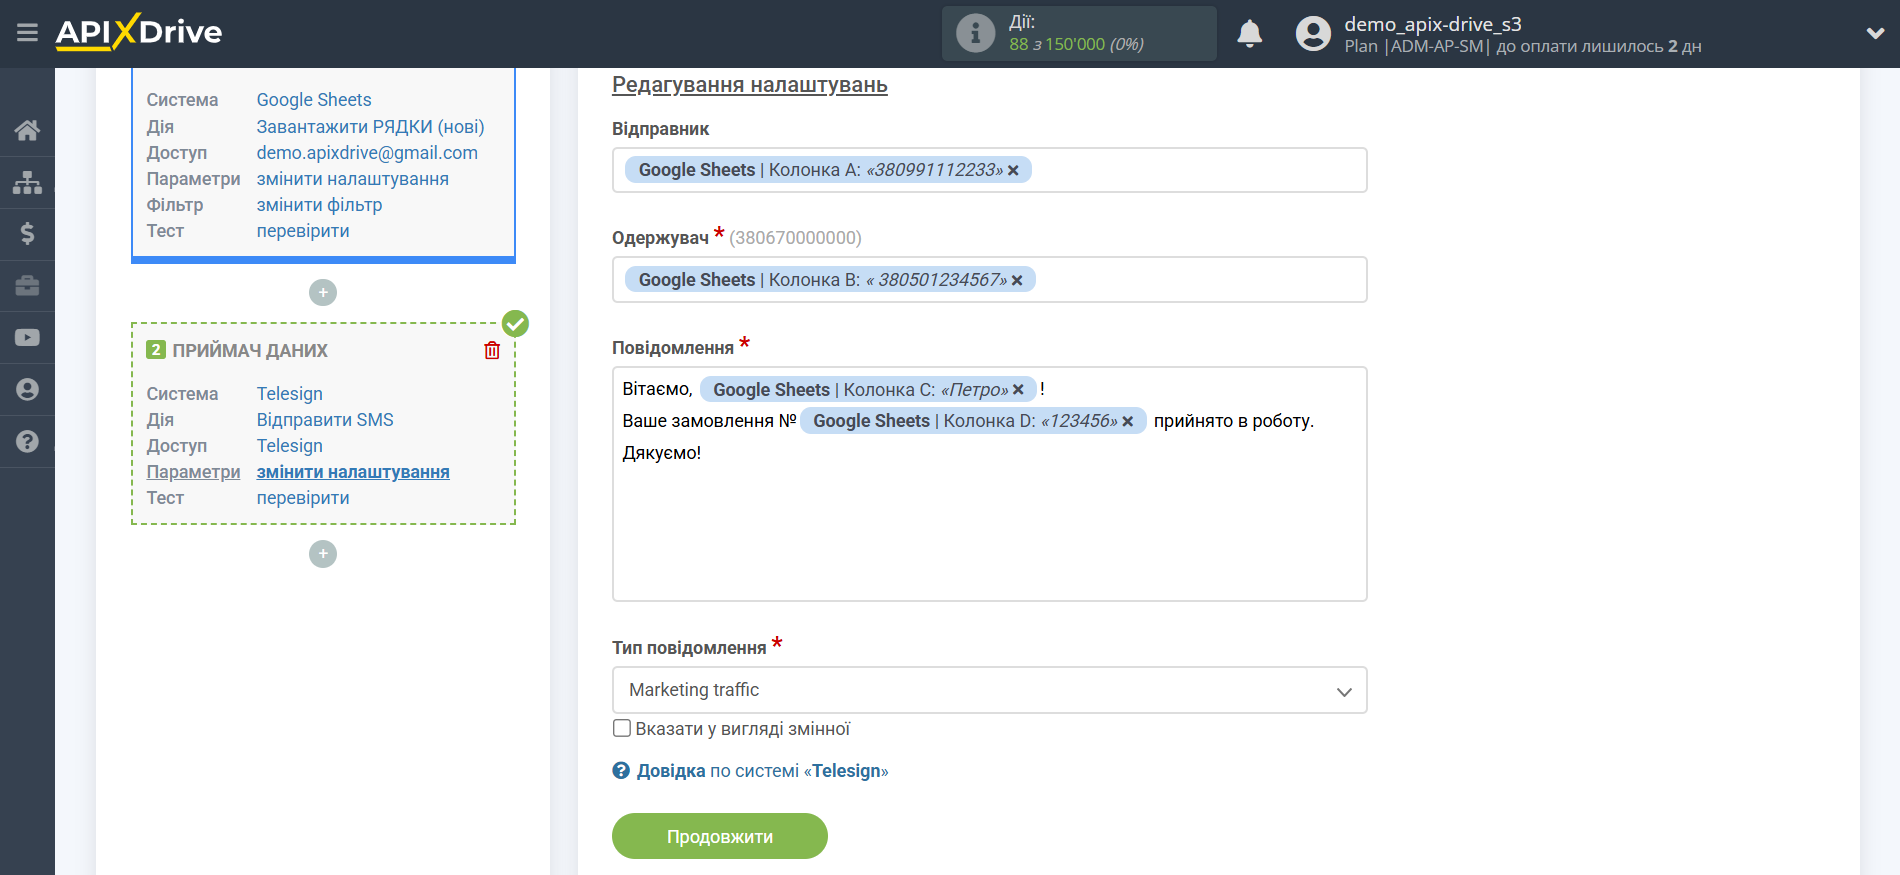Image resolution: width=1900 pixels, height=875 pixels.
Task: Click Telesign system link
Action: point(289,394)
